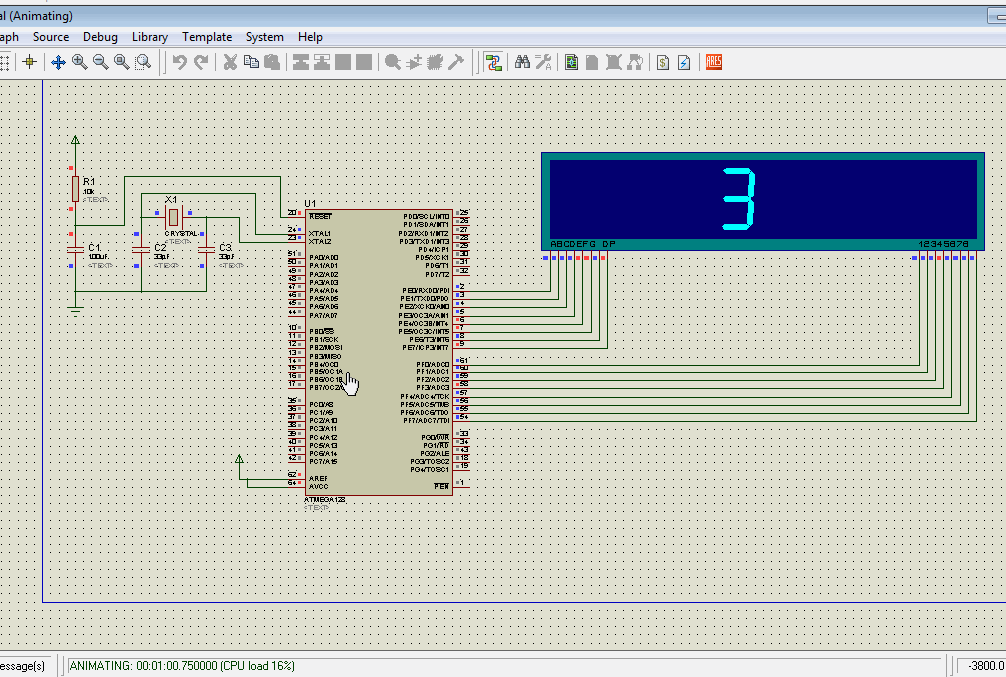Image resolution: width=1006 pixels, height=677 pixels.
Task: Cut the current selection
Action: pyautogui.click(x=229, y=62)
